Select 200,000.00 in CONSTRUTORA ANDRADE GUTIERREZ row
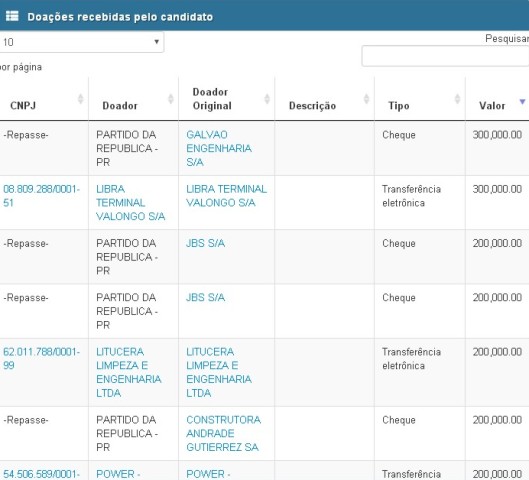 [x=497, y=420]
